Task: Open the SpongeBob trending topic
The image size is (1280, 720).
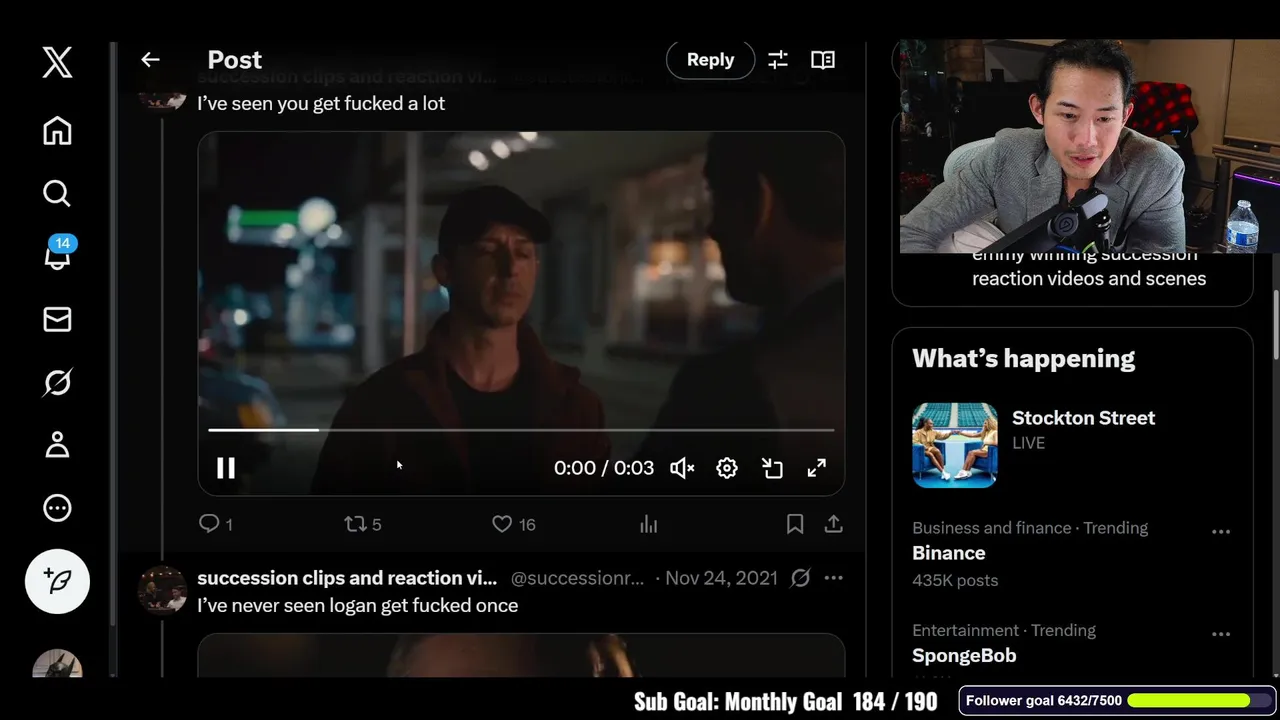Action: 964,656
